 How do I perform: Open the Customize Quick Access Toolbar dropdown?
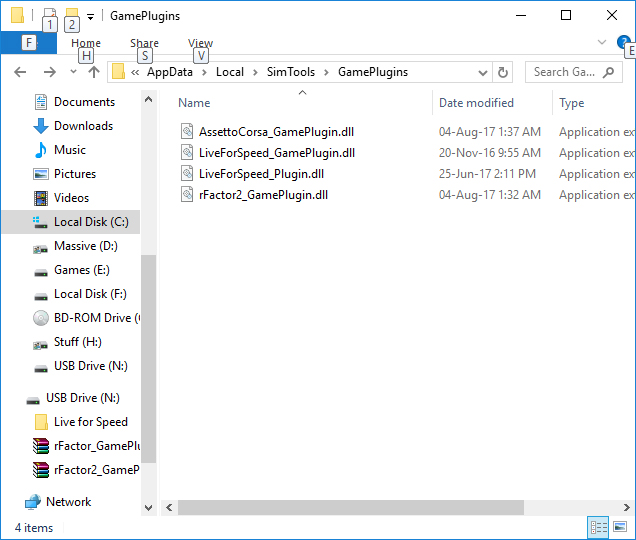click(x=90, y=17)
